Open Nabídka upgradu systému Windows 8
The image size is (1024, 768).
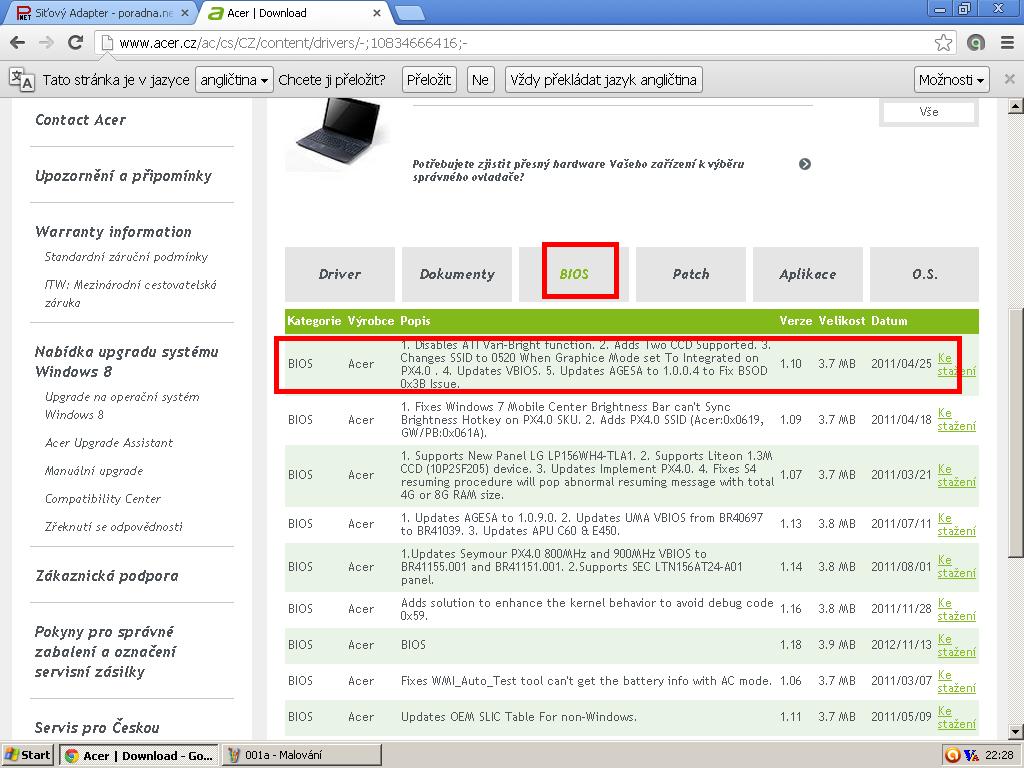[126, 361]
